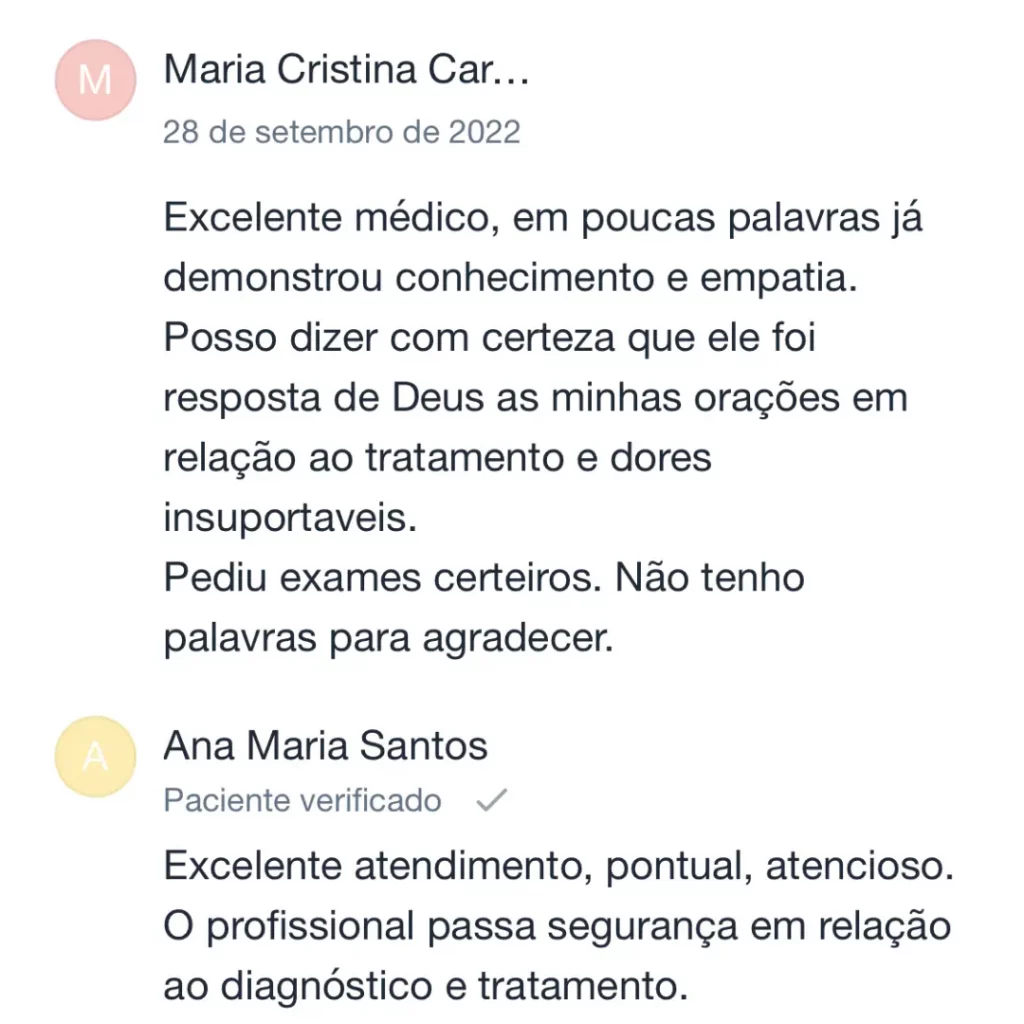
Task: Click the verified patient checkmark icon
Action: [491, 800]
